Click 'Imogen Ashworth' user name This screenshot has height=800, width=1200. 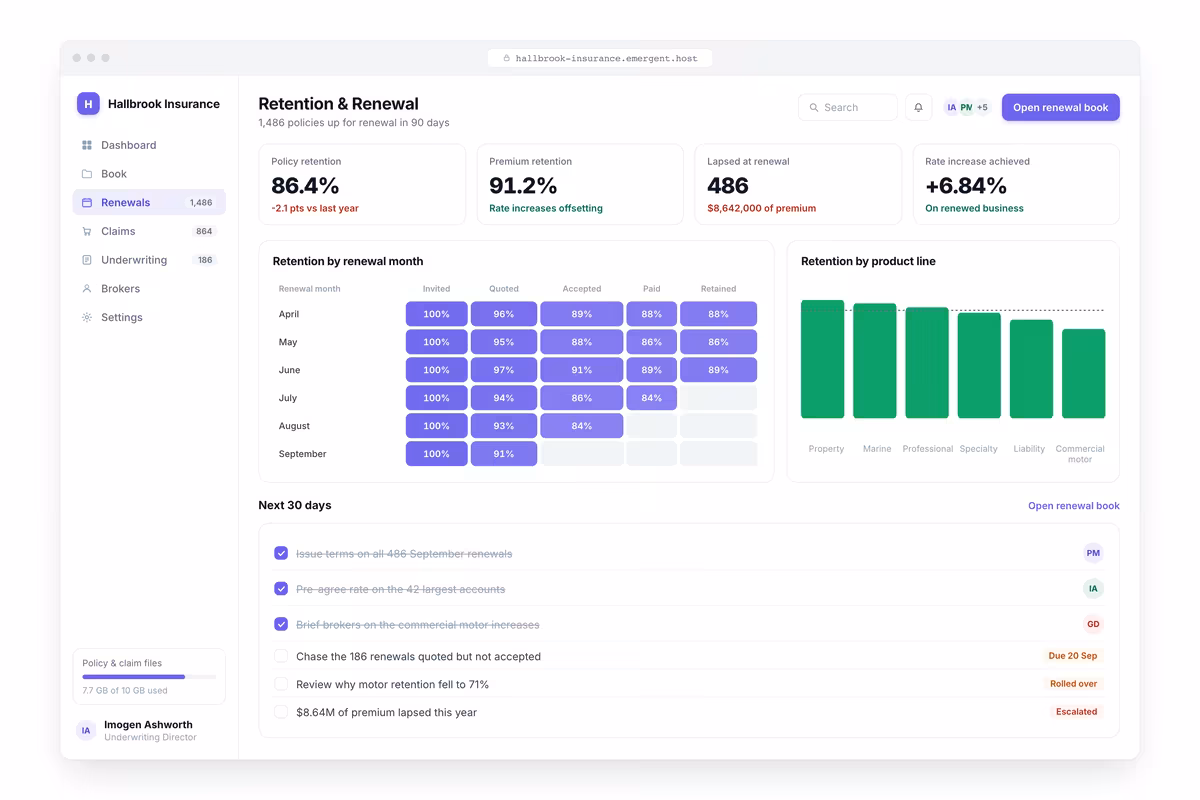148,725
